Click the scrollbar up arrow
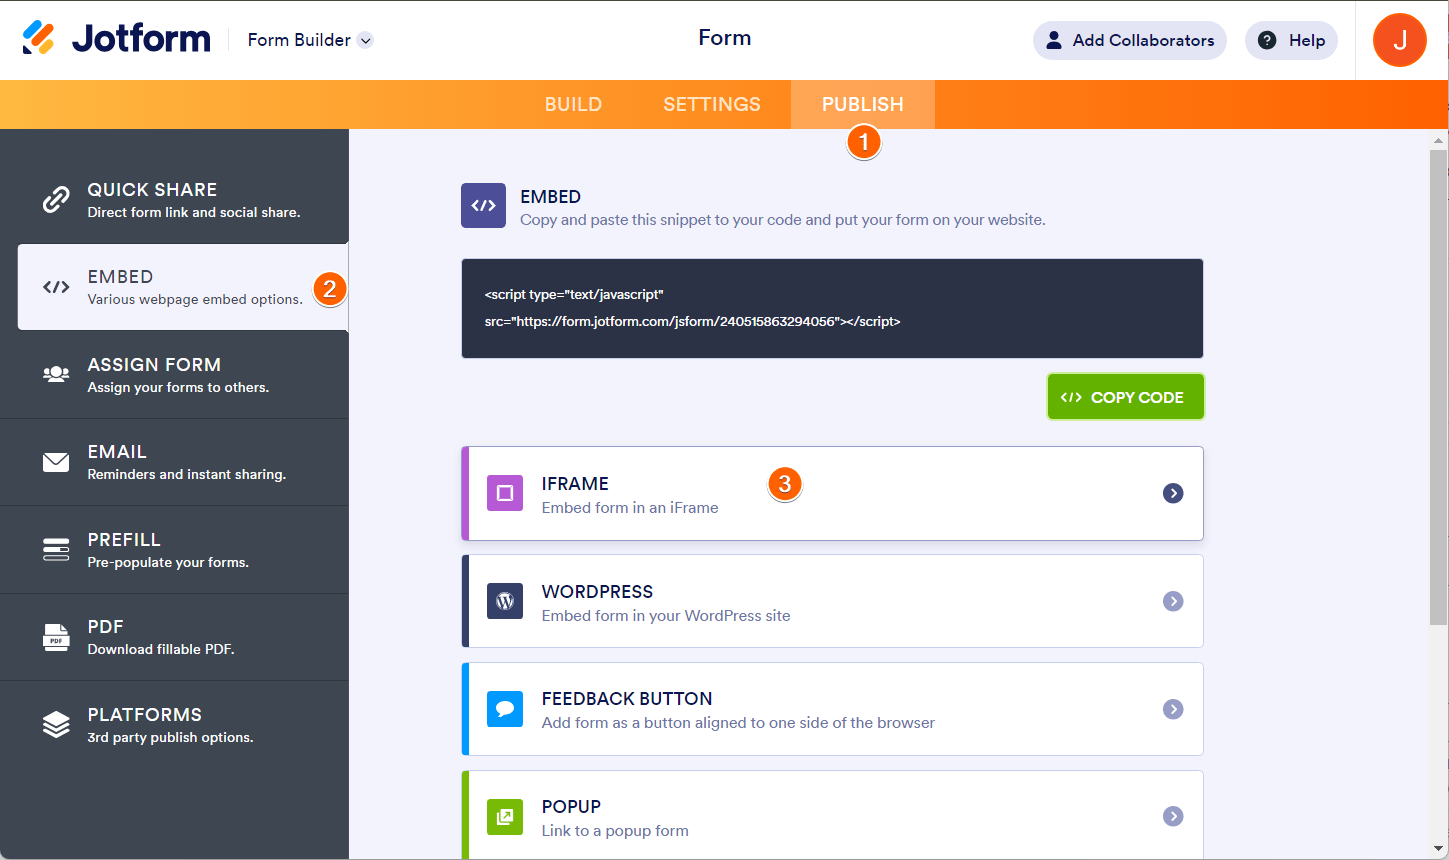Screen dimensions: 1449x860 point(1439,140)
